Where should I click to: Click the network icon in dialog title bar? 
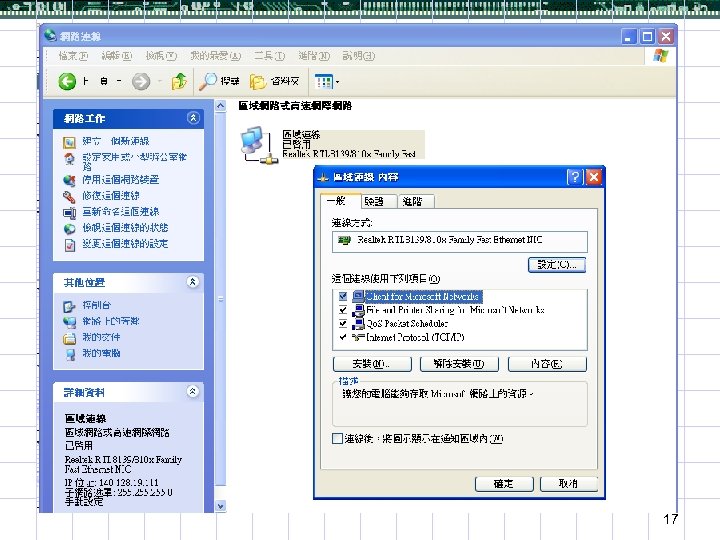(323, 177)
